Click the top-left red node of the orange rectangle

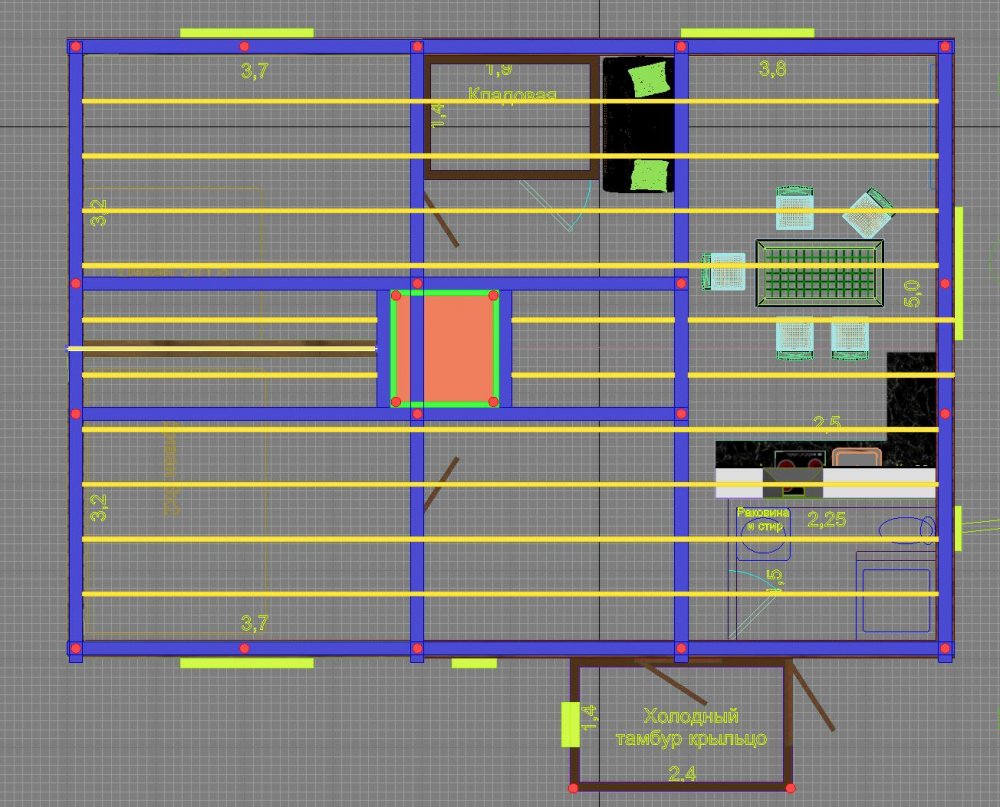396,296
